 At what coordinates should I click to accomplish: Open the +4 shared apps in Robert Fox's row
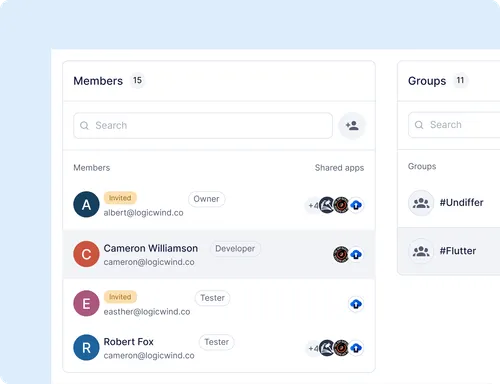[312, 349]
